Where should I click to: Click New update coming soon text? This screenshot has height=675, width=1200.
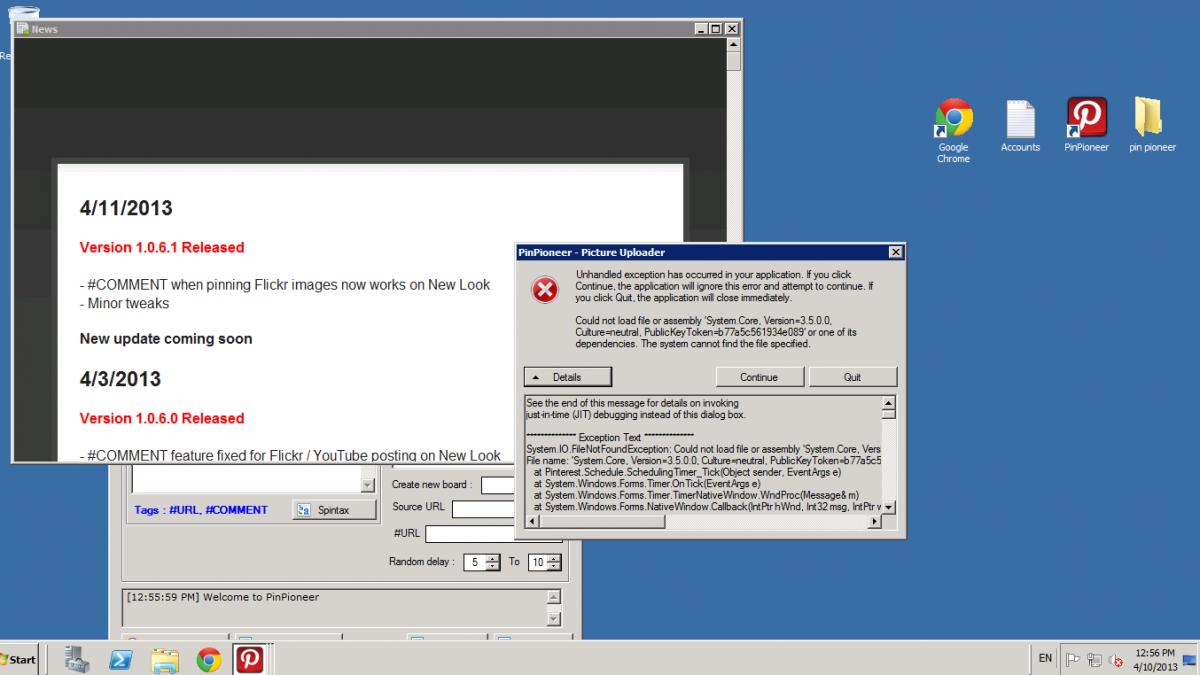pos(166,338)
